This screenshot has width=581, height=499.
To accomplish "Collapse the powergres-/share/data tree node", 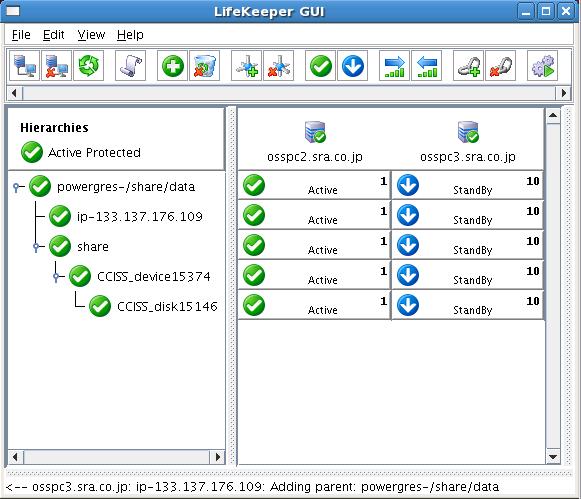I will click(16, 187).
